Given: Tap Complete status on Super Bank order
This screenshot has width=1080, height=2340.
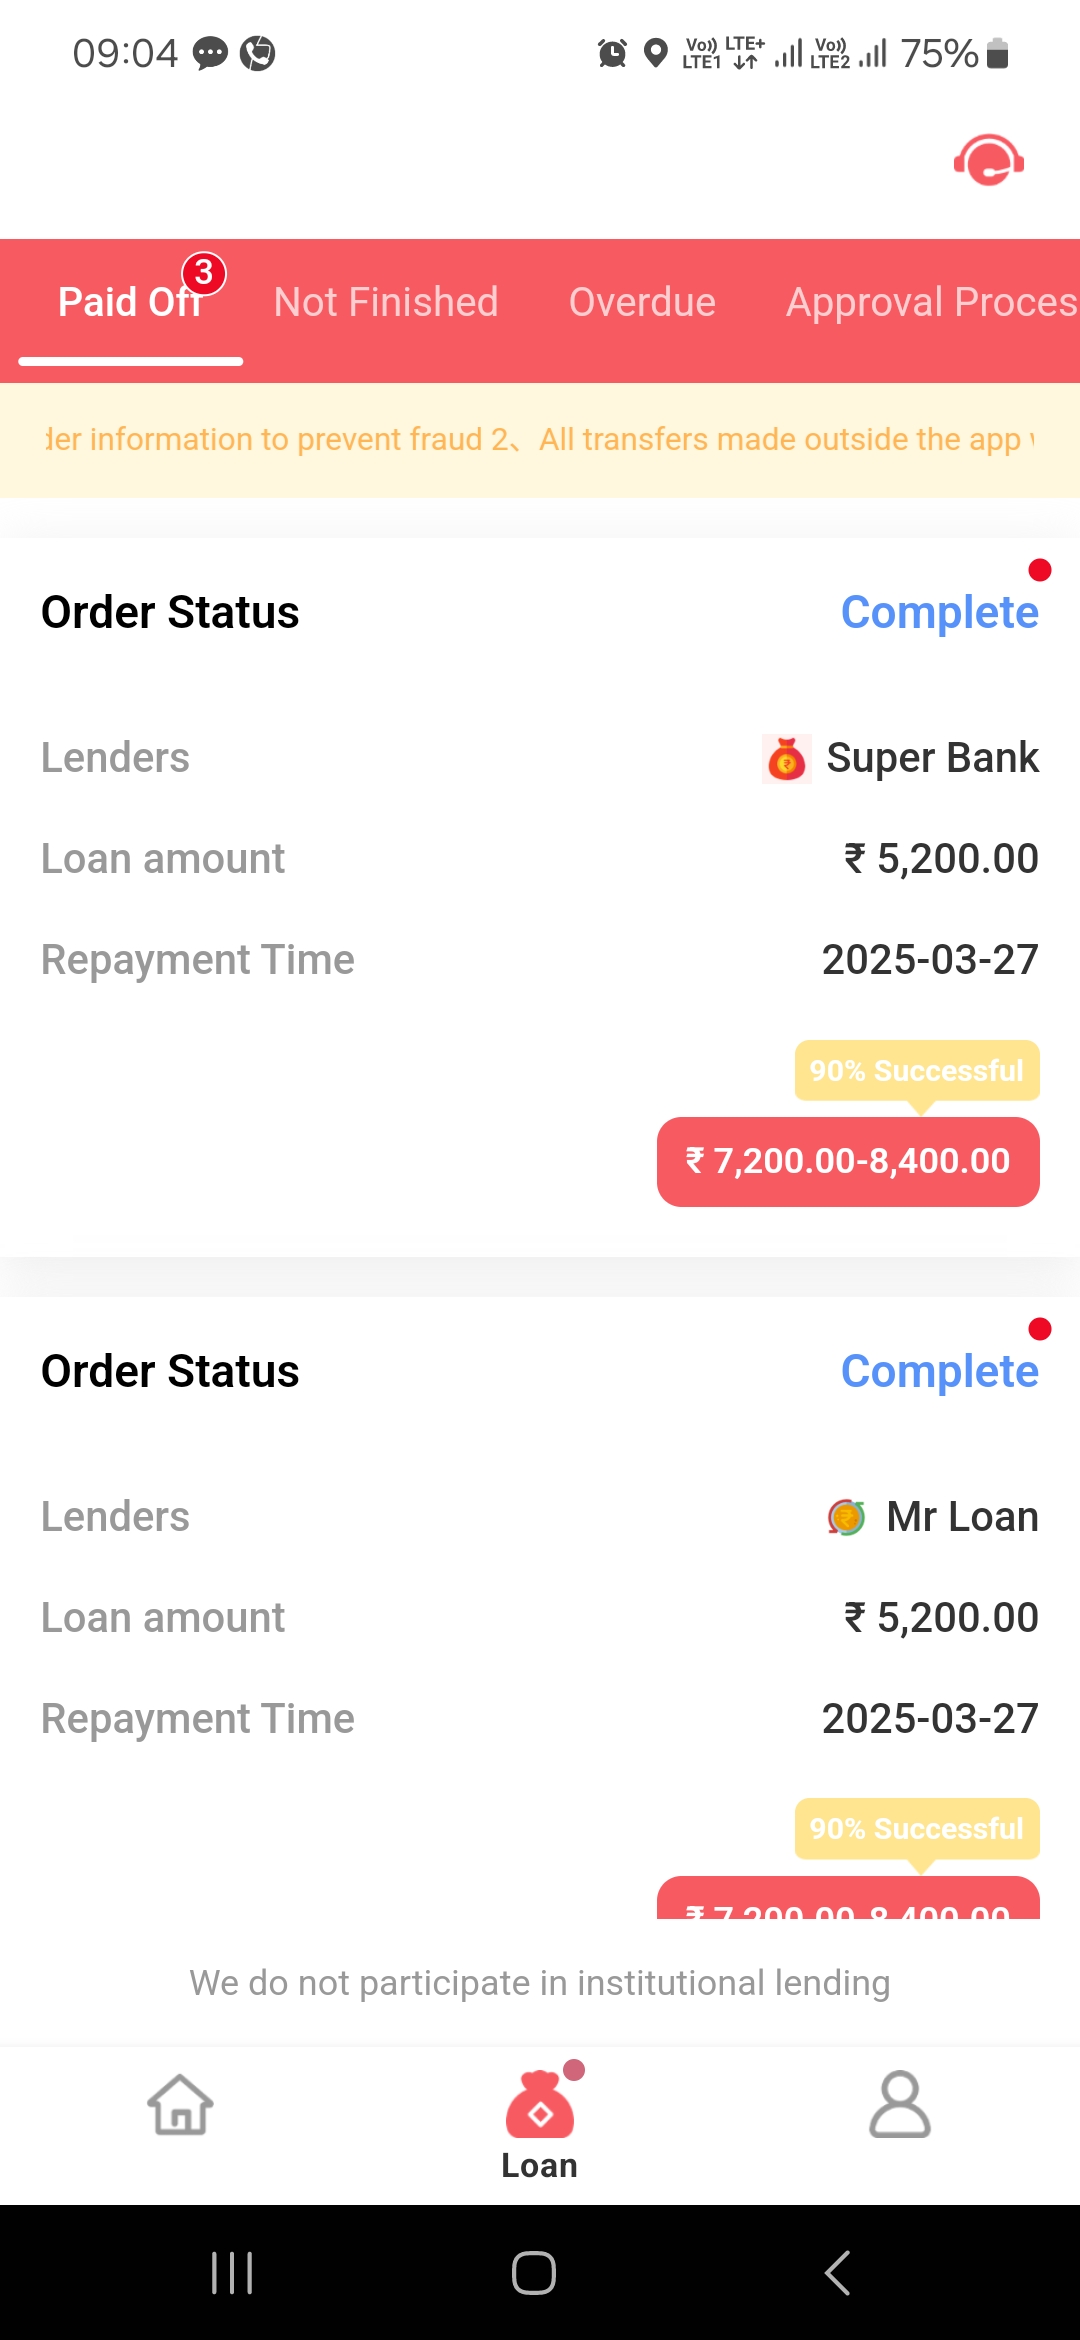Looking at the screenshot, I should click(x=939, y=612).
